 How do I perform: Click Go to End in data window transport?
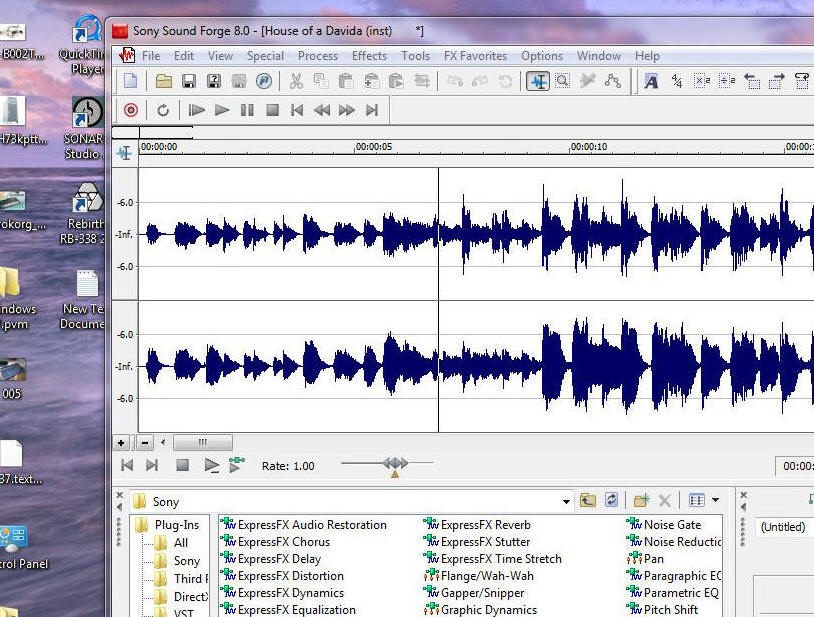152,465
